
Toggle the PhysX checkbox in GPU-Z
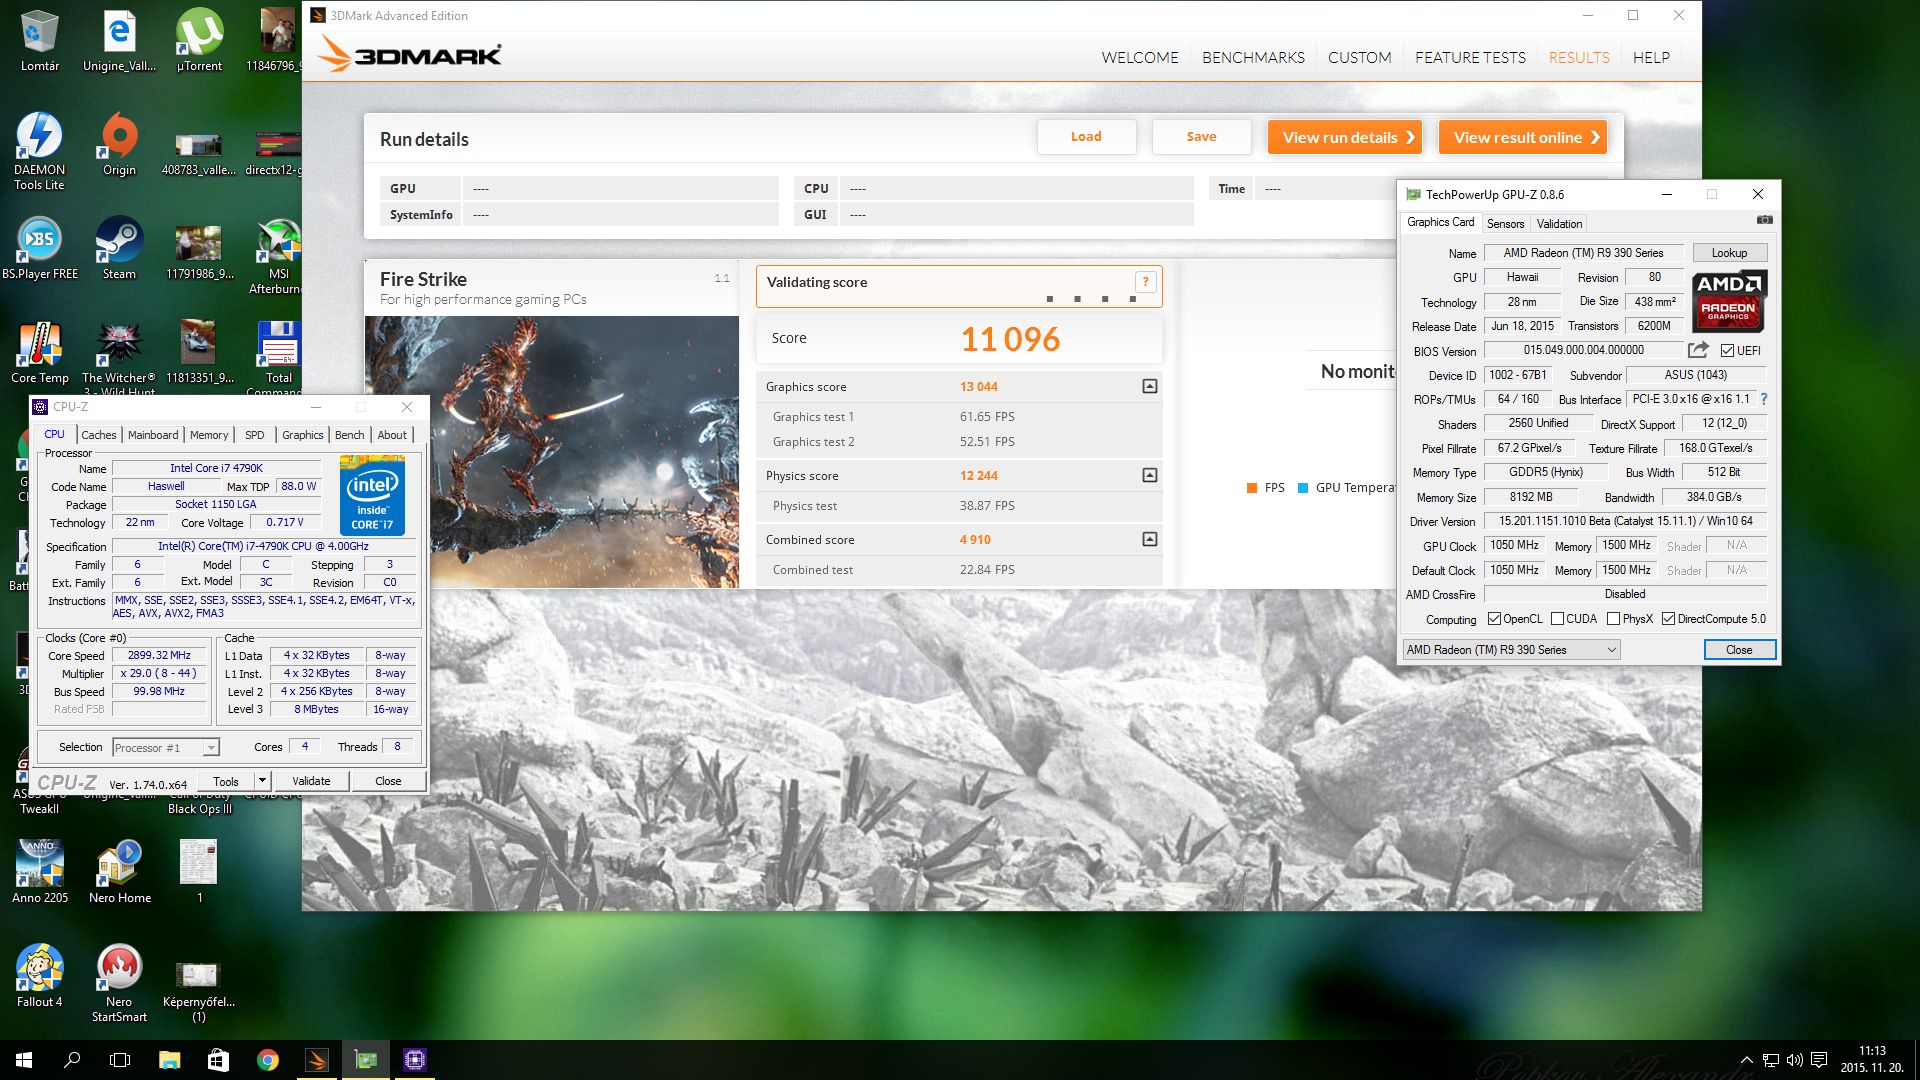point(1613,619)
